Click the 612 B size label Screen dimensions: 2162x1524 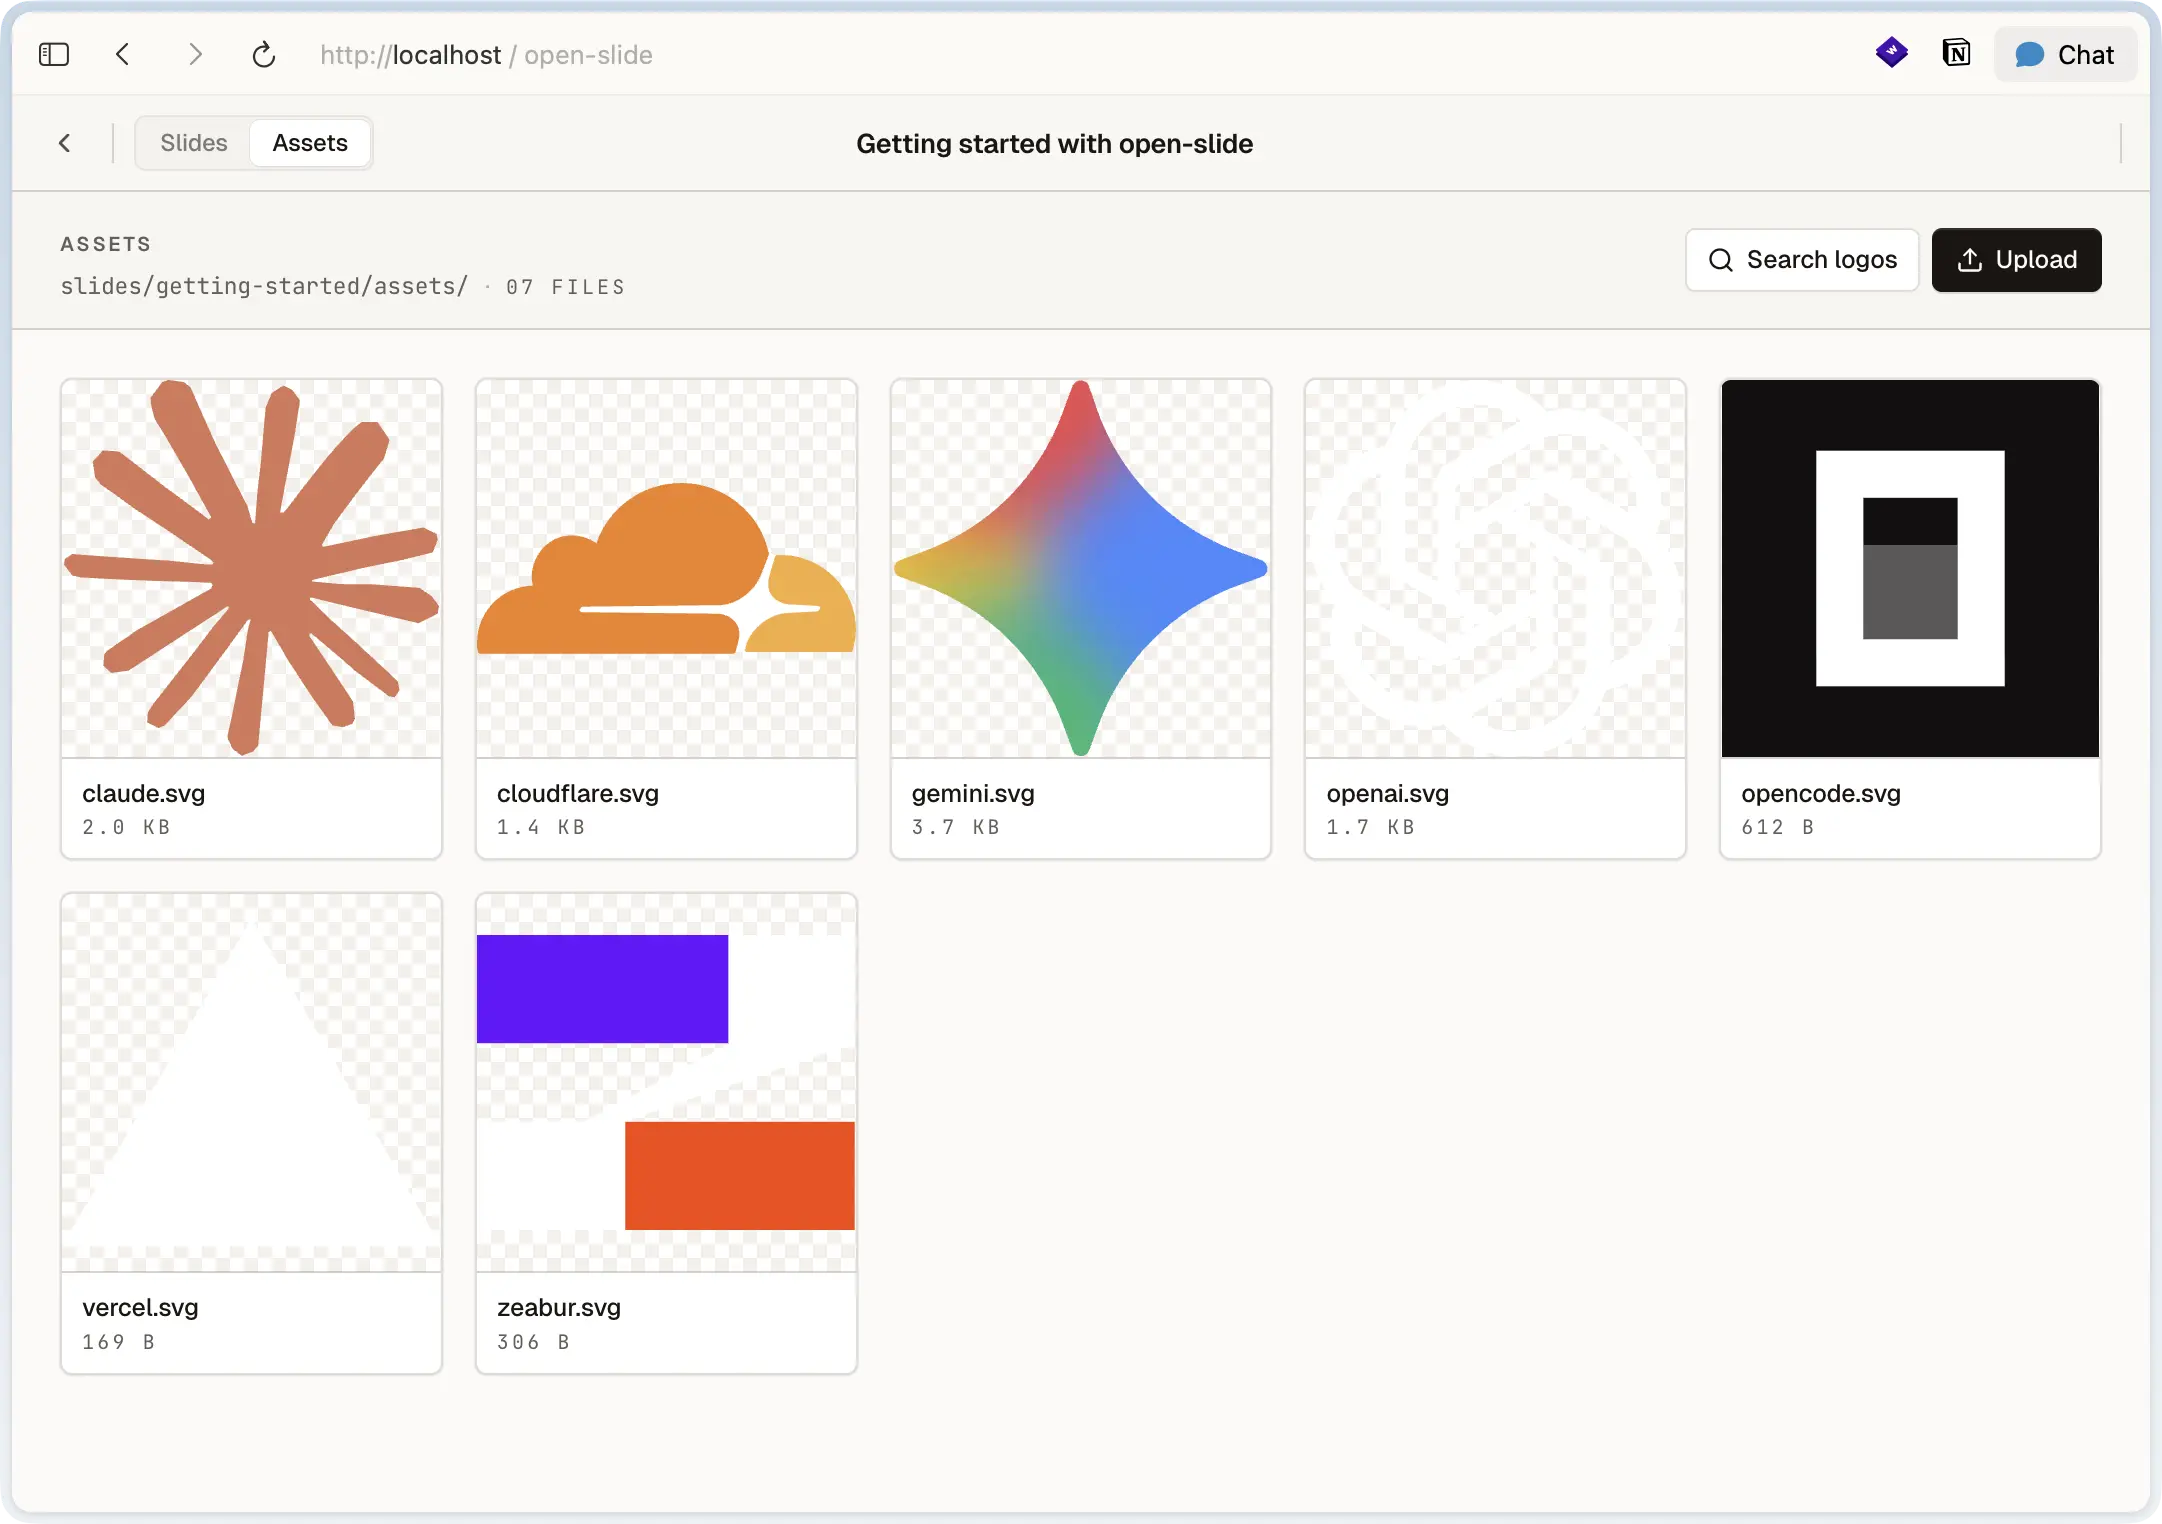pyautogui.click(x=1778, y=827)
